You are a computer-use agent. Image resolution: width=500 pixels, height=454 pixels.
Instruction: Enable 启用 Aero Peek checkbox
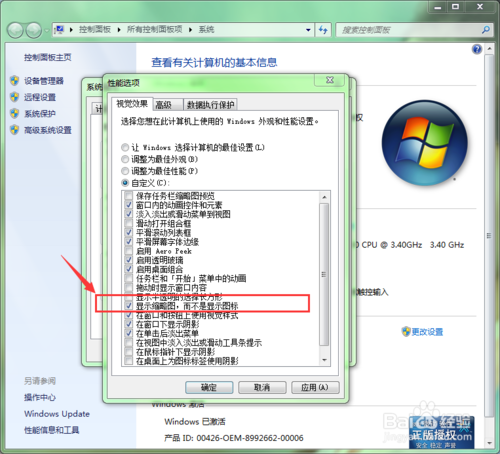pyautogui.click(x=129, y=251)
